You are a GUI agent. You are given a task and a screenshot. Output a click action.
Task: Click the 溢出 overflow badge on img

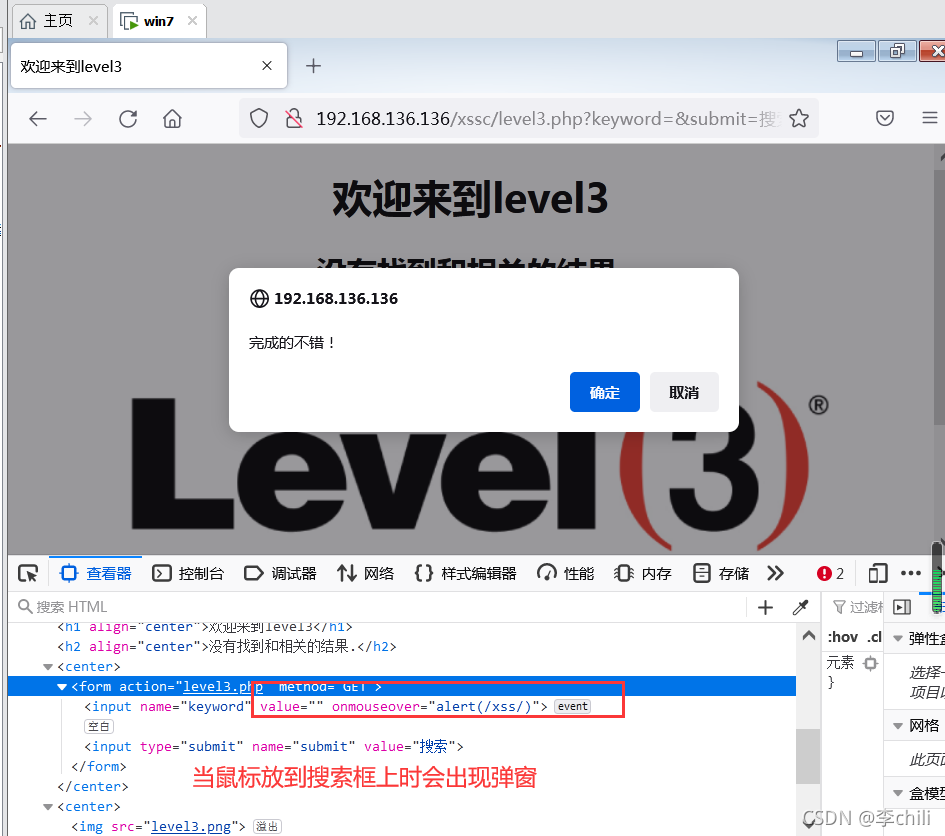pos(267,826)
